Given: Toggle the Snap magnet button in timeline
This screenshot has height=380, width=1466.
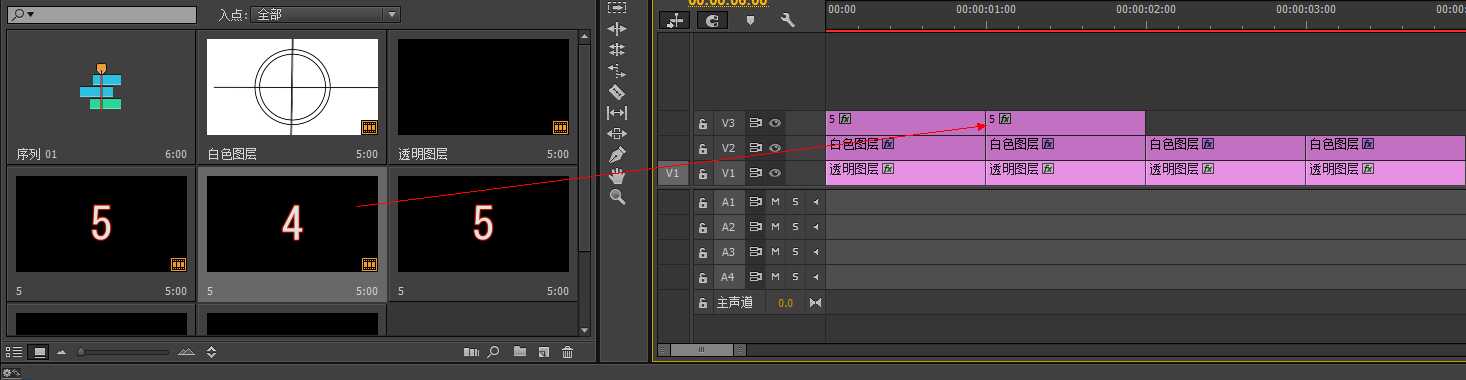Looking at the screenshot, I should [x=712, y=20].
